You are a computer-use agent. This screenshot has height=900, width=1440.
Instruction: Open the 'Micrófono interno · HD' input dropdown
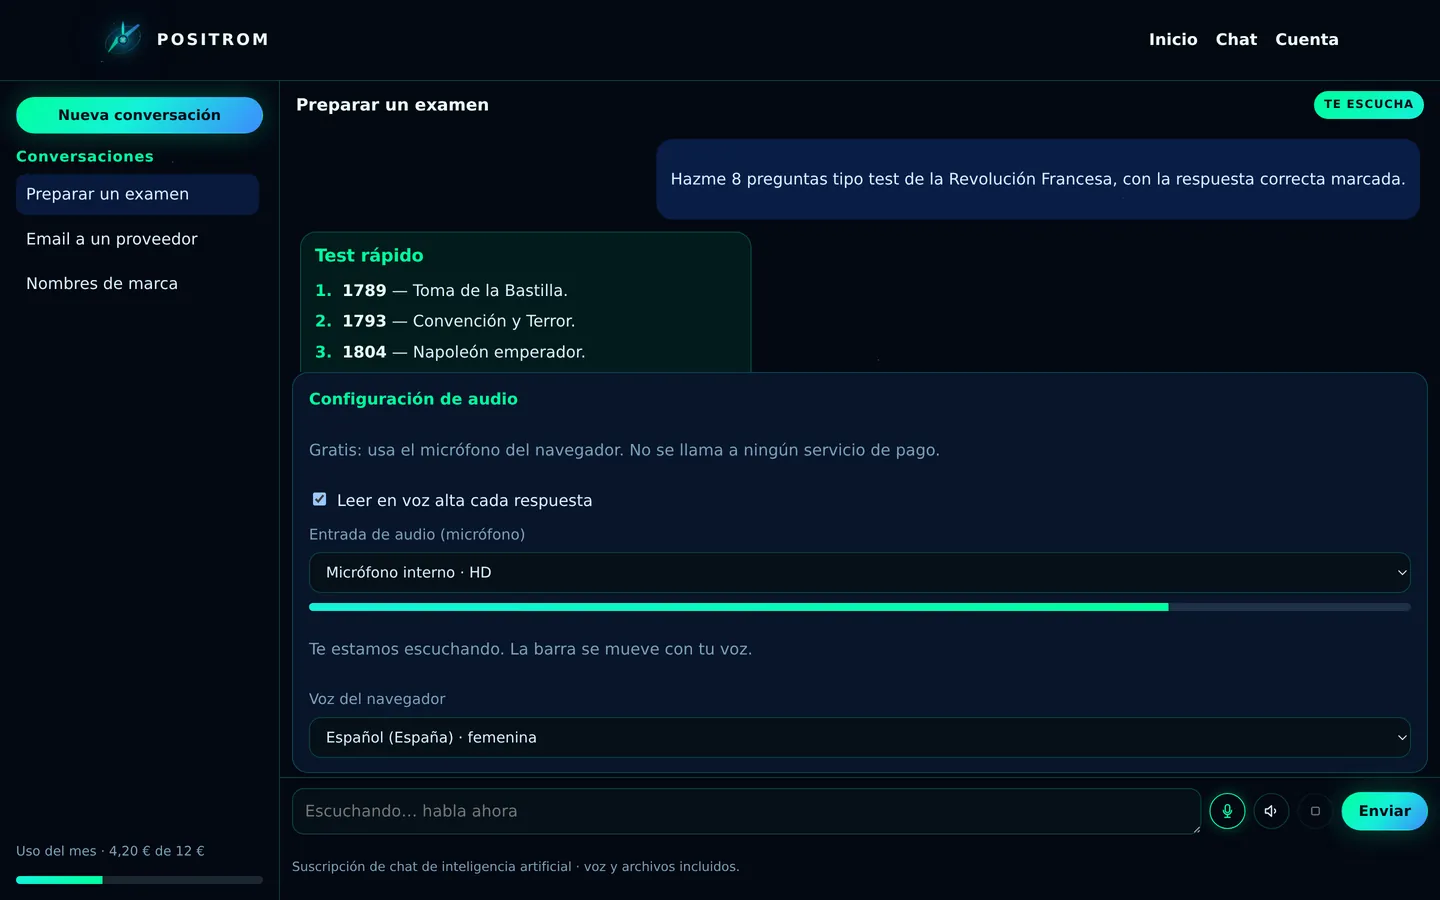tap(859, 572)
